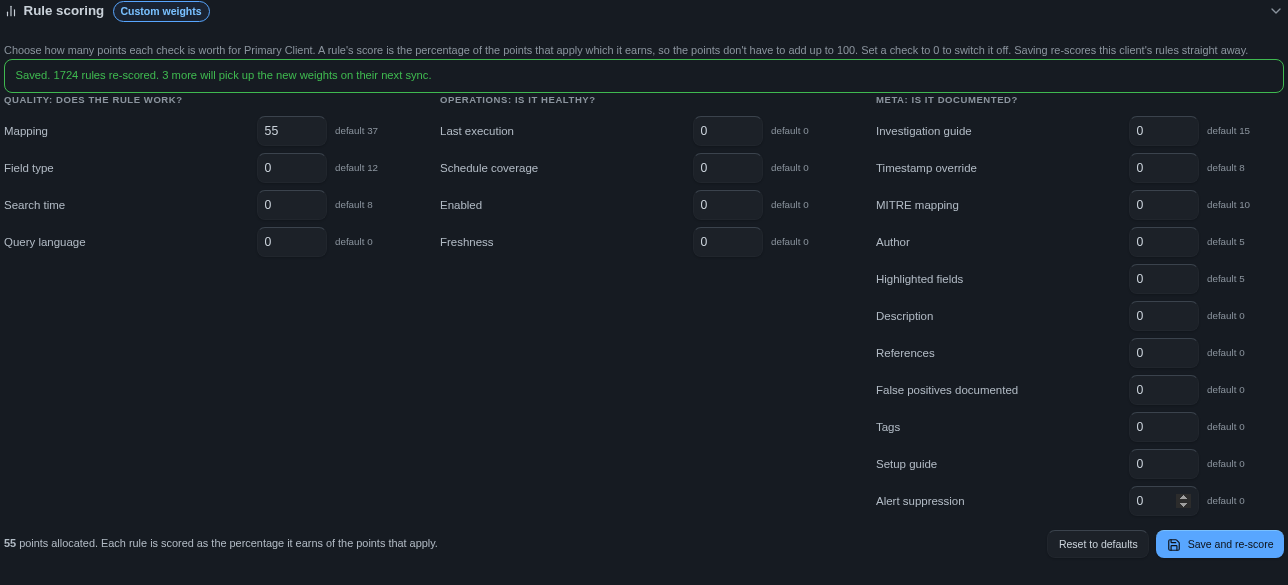Viewport: 1288px width, 585px height.
Task: Click the Alert suppression stepper arrows
Action: [x=1184, y=501]
